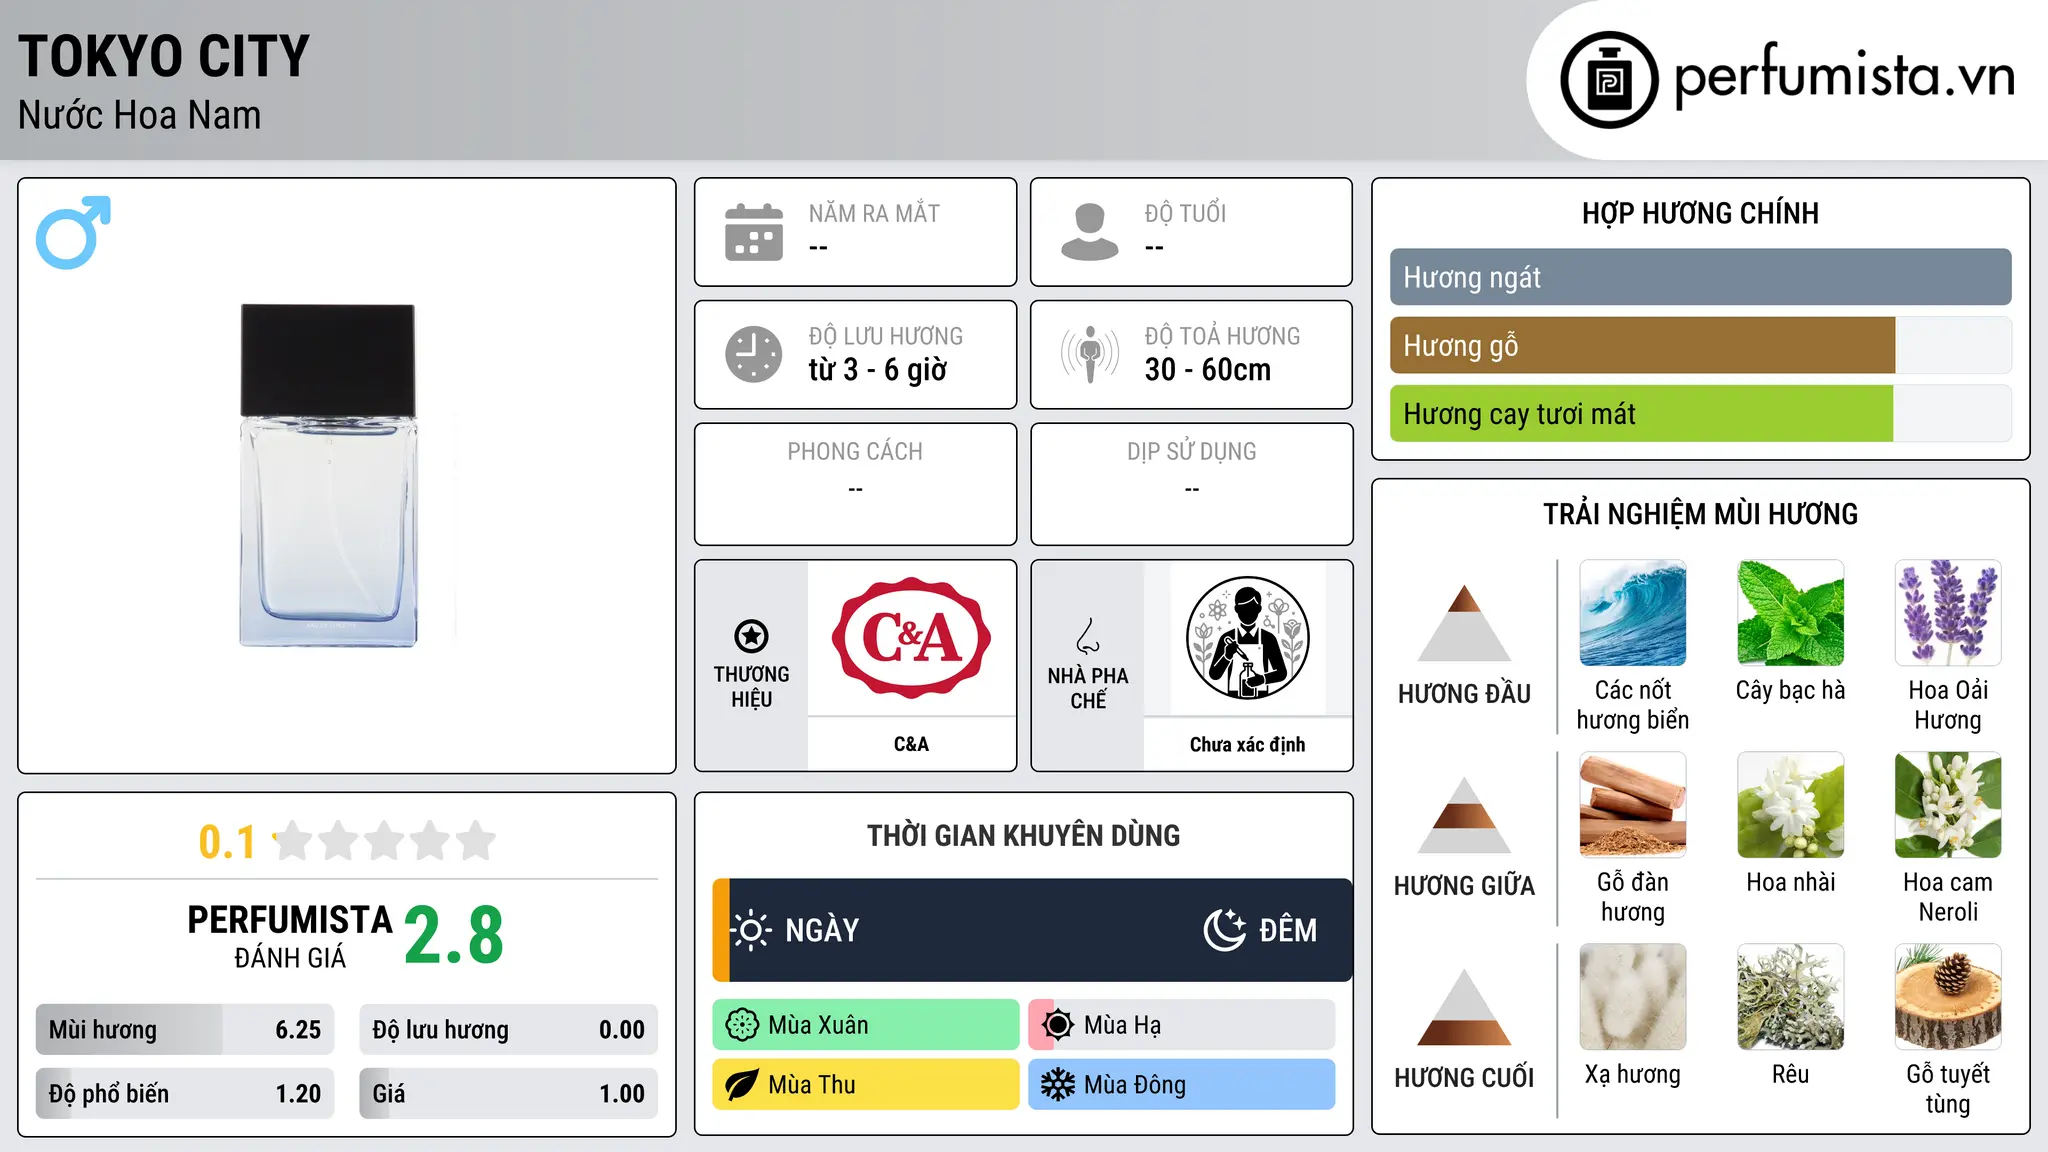Click the Độ phổ biến score bar

click(185, 1094)
